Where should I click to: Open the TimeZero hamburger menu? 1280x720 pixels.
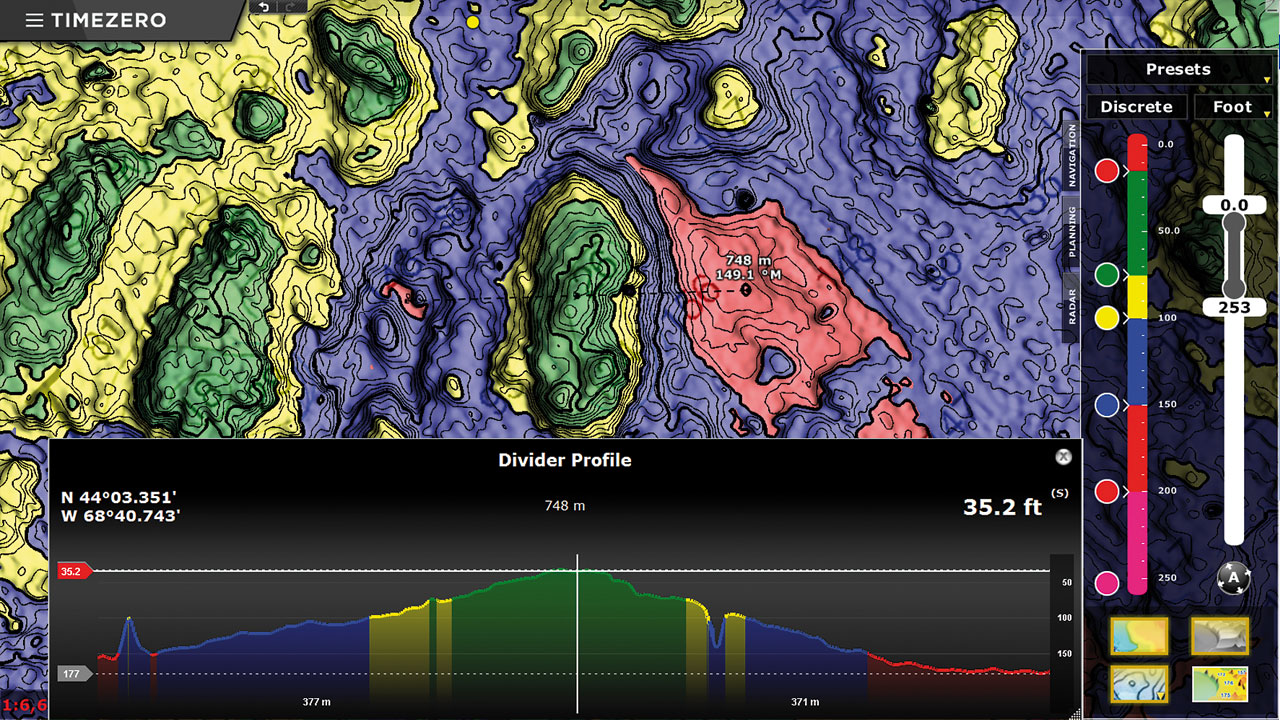(x=34, y=20)
